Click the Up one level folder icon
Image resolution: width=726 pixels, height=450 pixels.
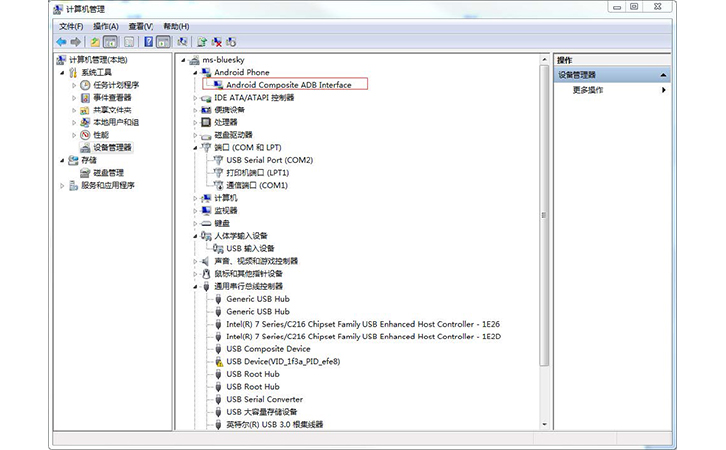[95, 42]
